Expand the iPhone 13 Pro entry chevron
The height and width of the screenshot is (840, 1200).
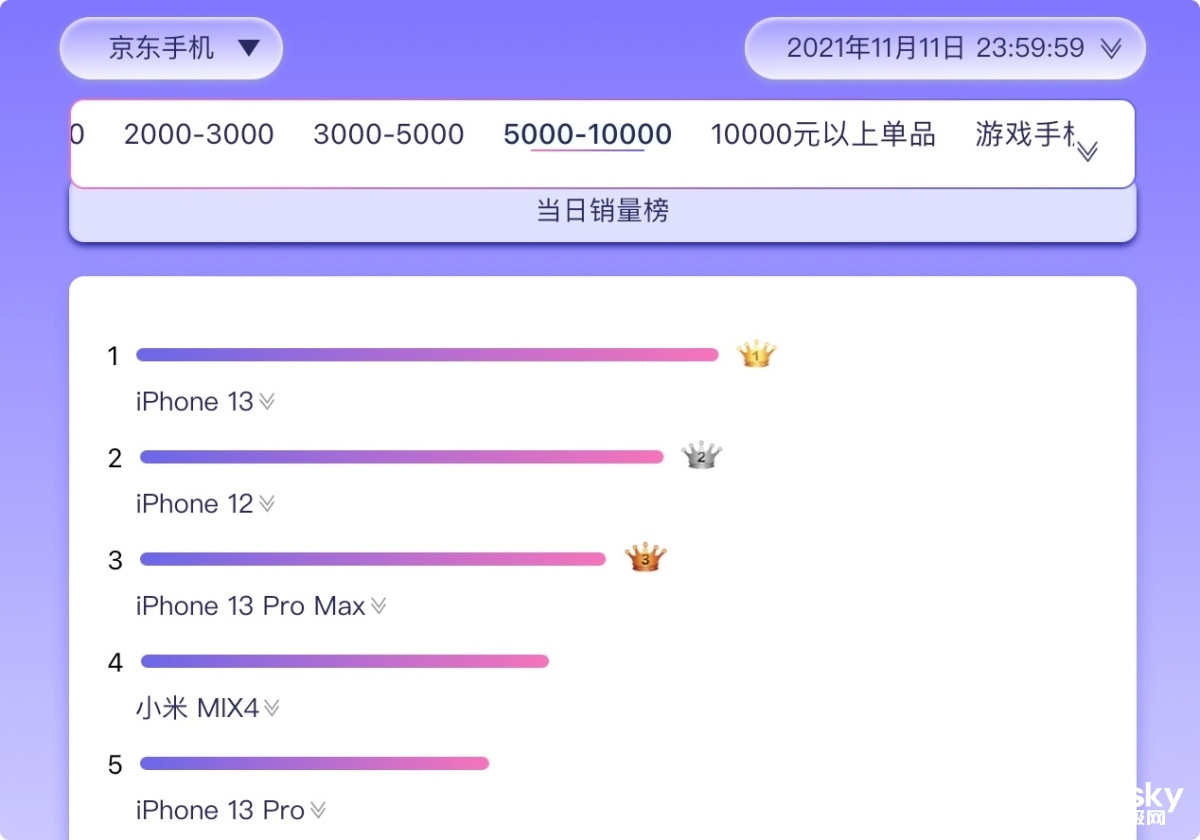[x=318, y=810]
